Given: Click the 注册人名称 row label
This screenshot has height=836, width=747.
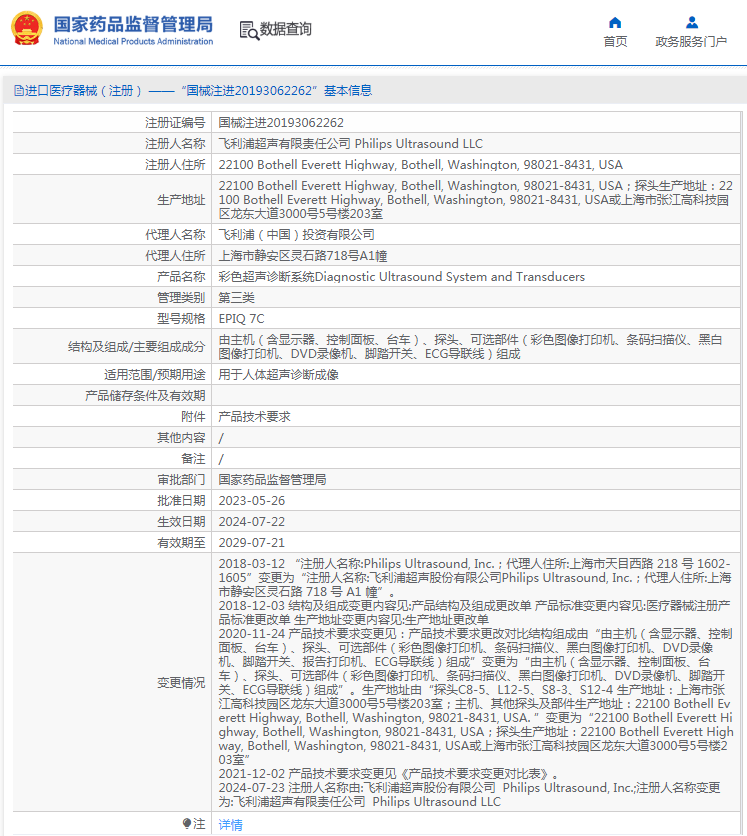Looking at the screenshot, I should coord(175,143).
